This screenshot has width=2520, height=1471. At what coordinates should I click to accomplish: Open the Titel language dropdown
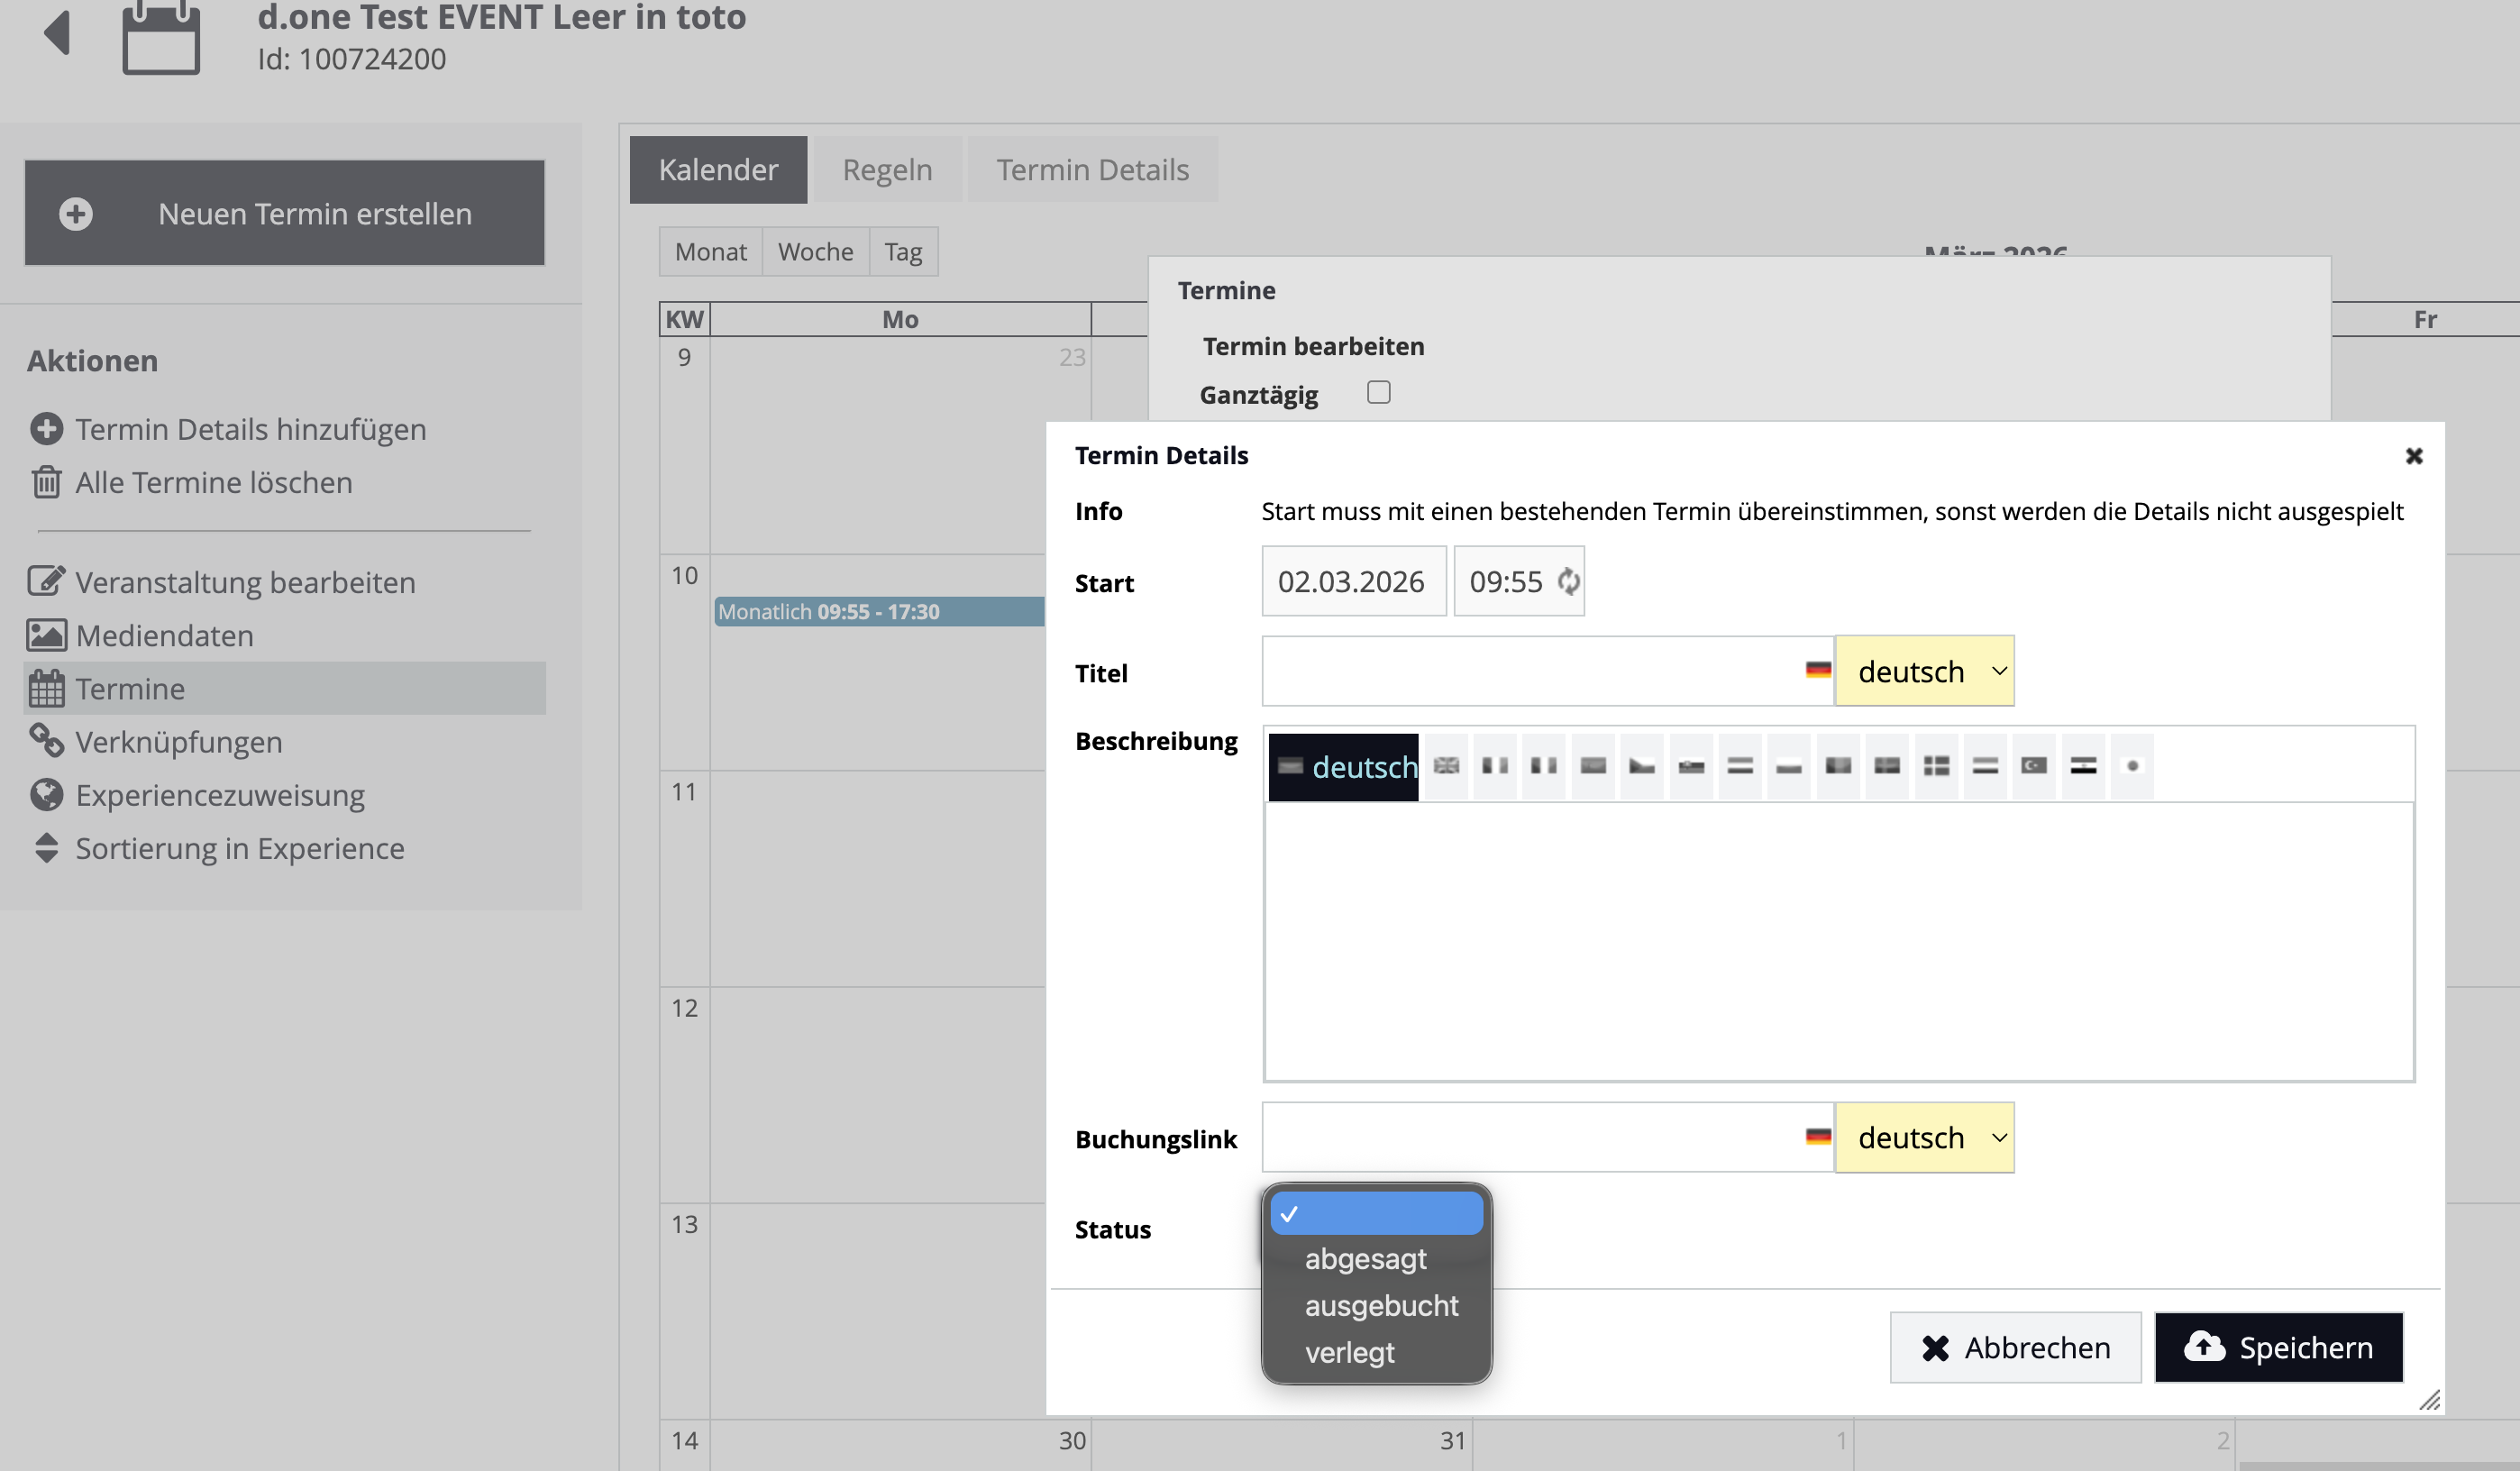(1924, 671)
